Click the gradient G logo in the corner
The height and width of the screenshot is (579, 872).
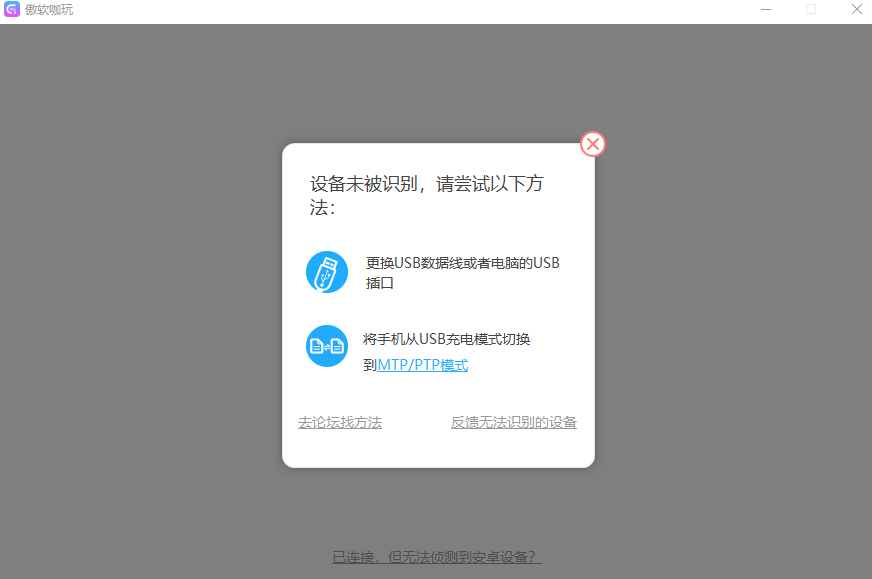10,10
